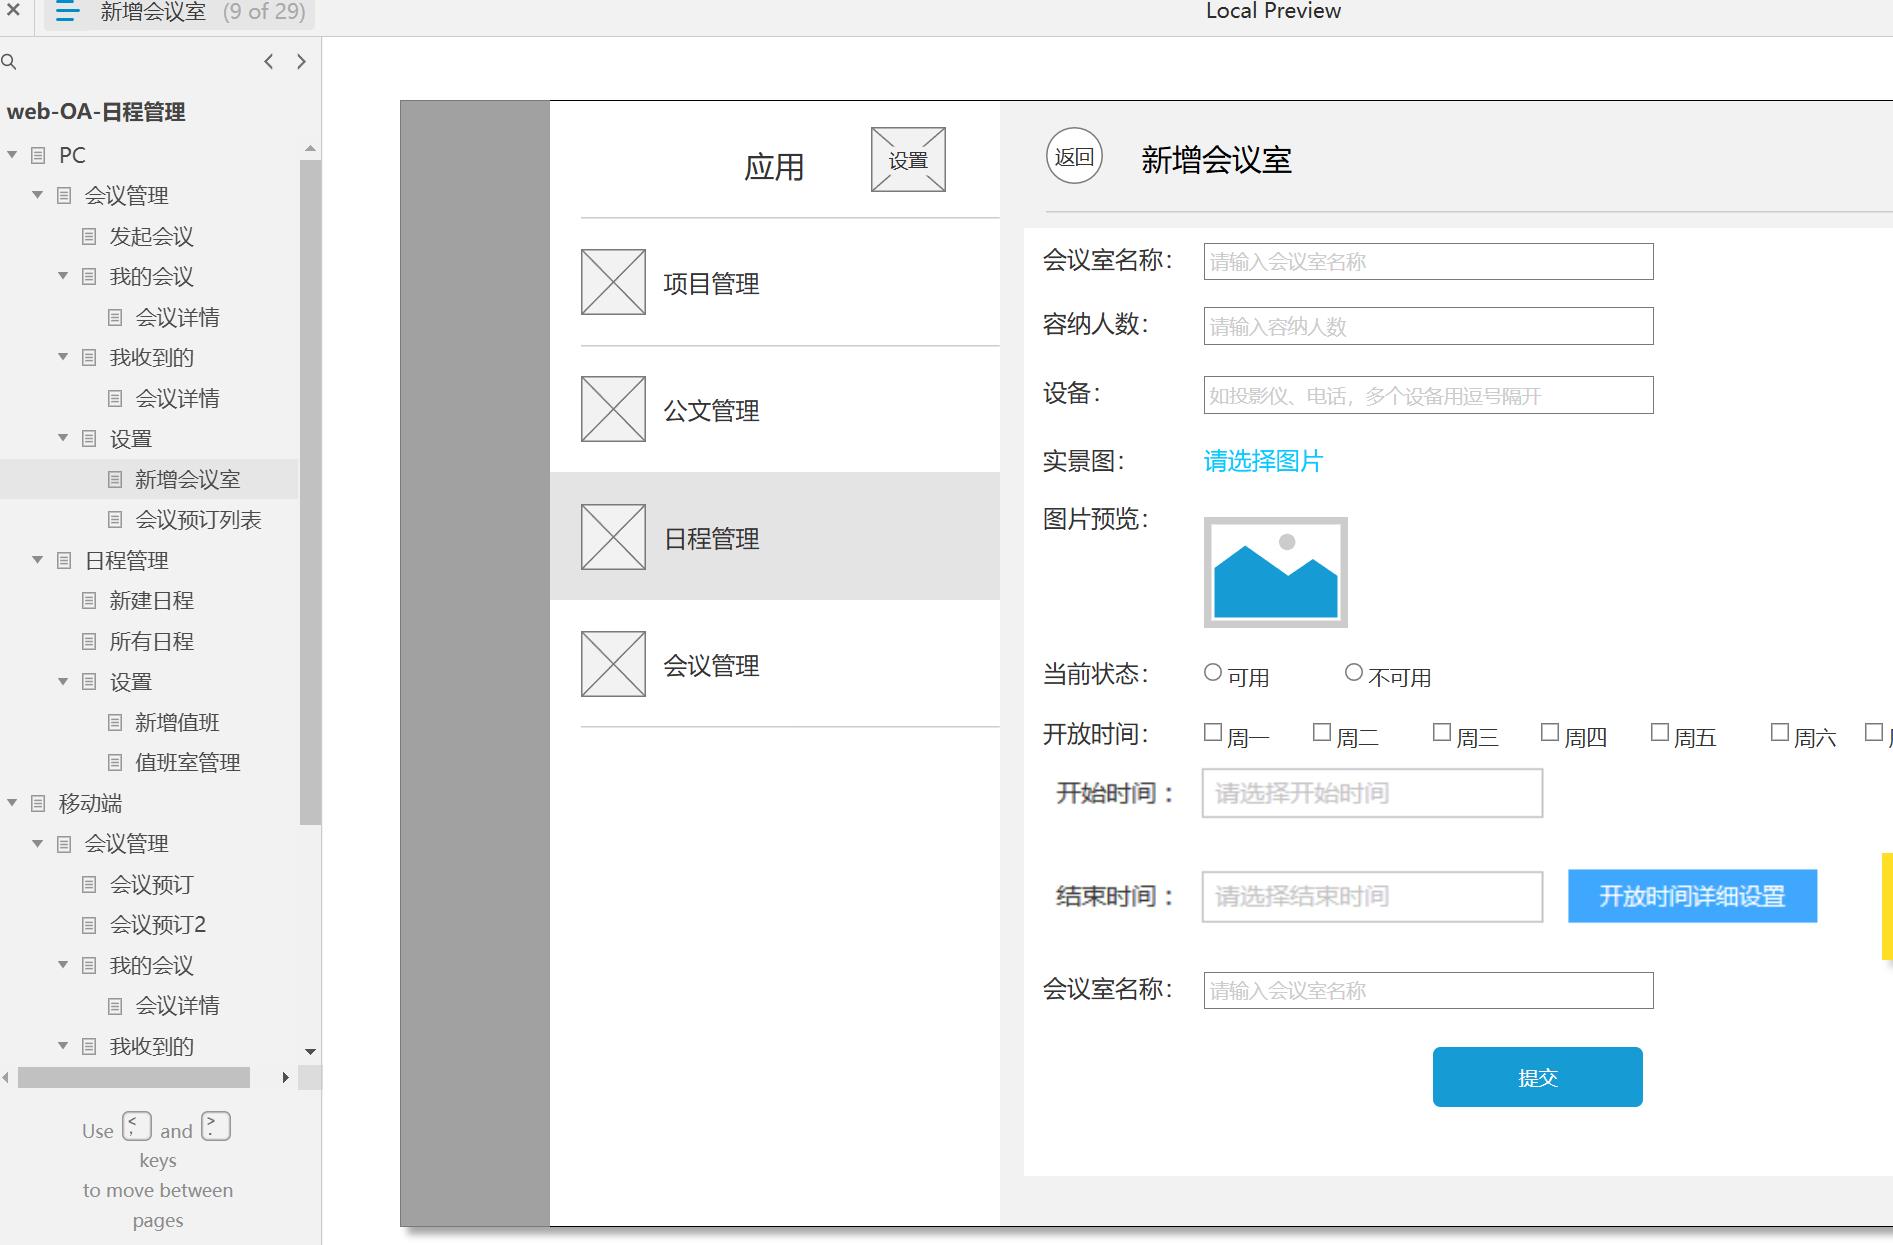
Task: Click the 日程管理 placeholder image icon
Action: coord(613,537)
